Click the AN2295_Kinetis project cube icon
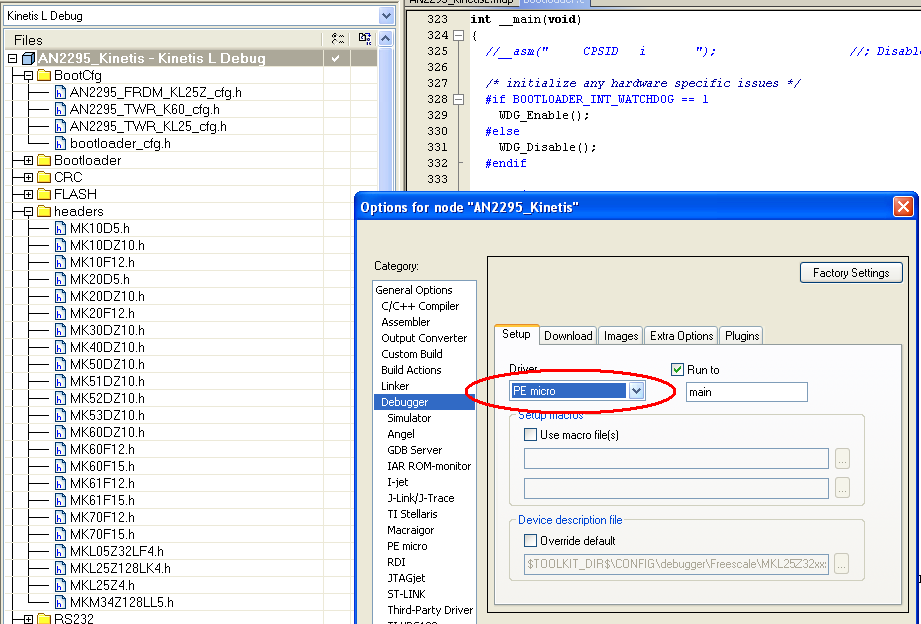 [28, 58]
